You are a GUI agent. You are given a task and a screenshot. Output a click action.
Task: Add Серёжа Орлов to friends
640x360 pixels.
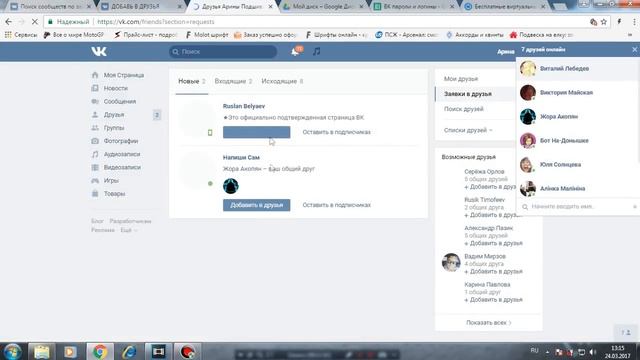pos(490,187)
